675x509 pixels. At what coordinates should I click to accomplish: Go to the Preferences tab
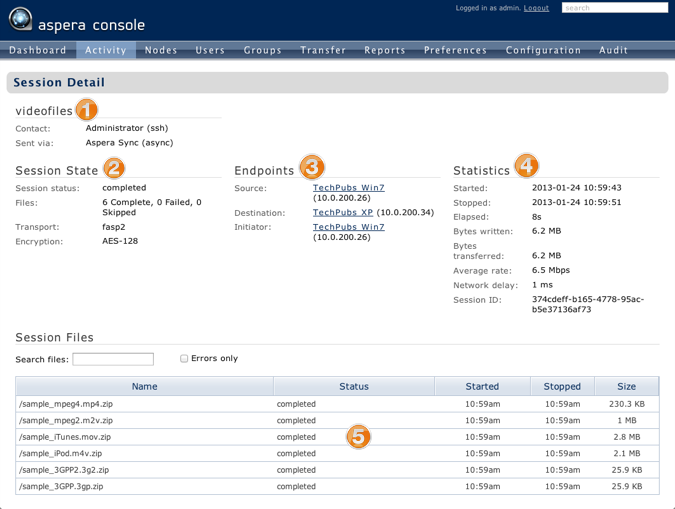pos(455,50)
